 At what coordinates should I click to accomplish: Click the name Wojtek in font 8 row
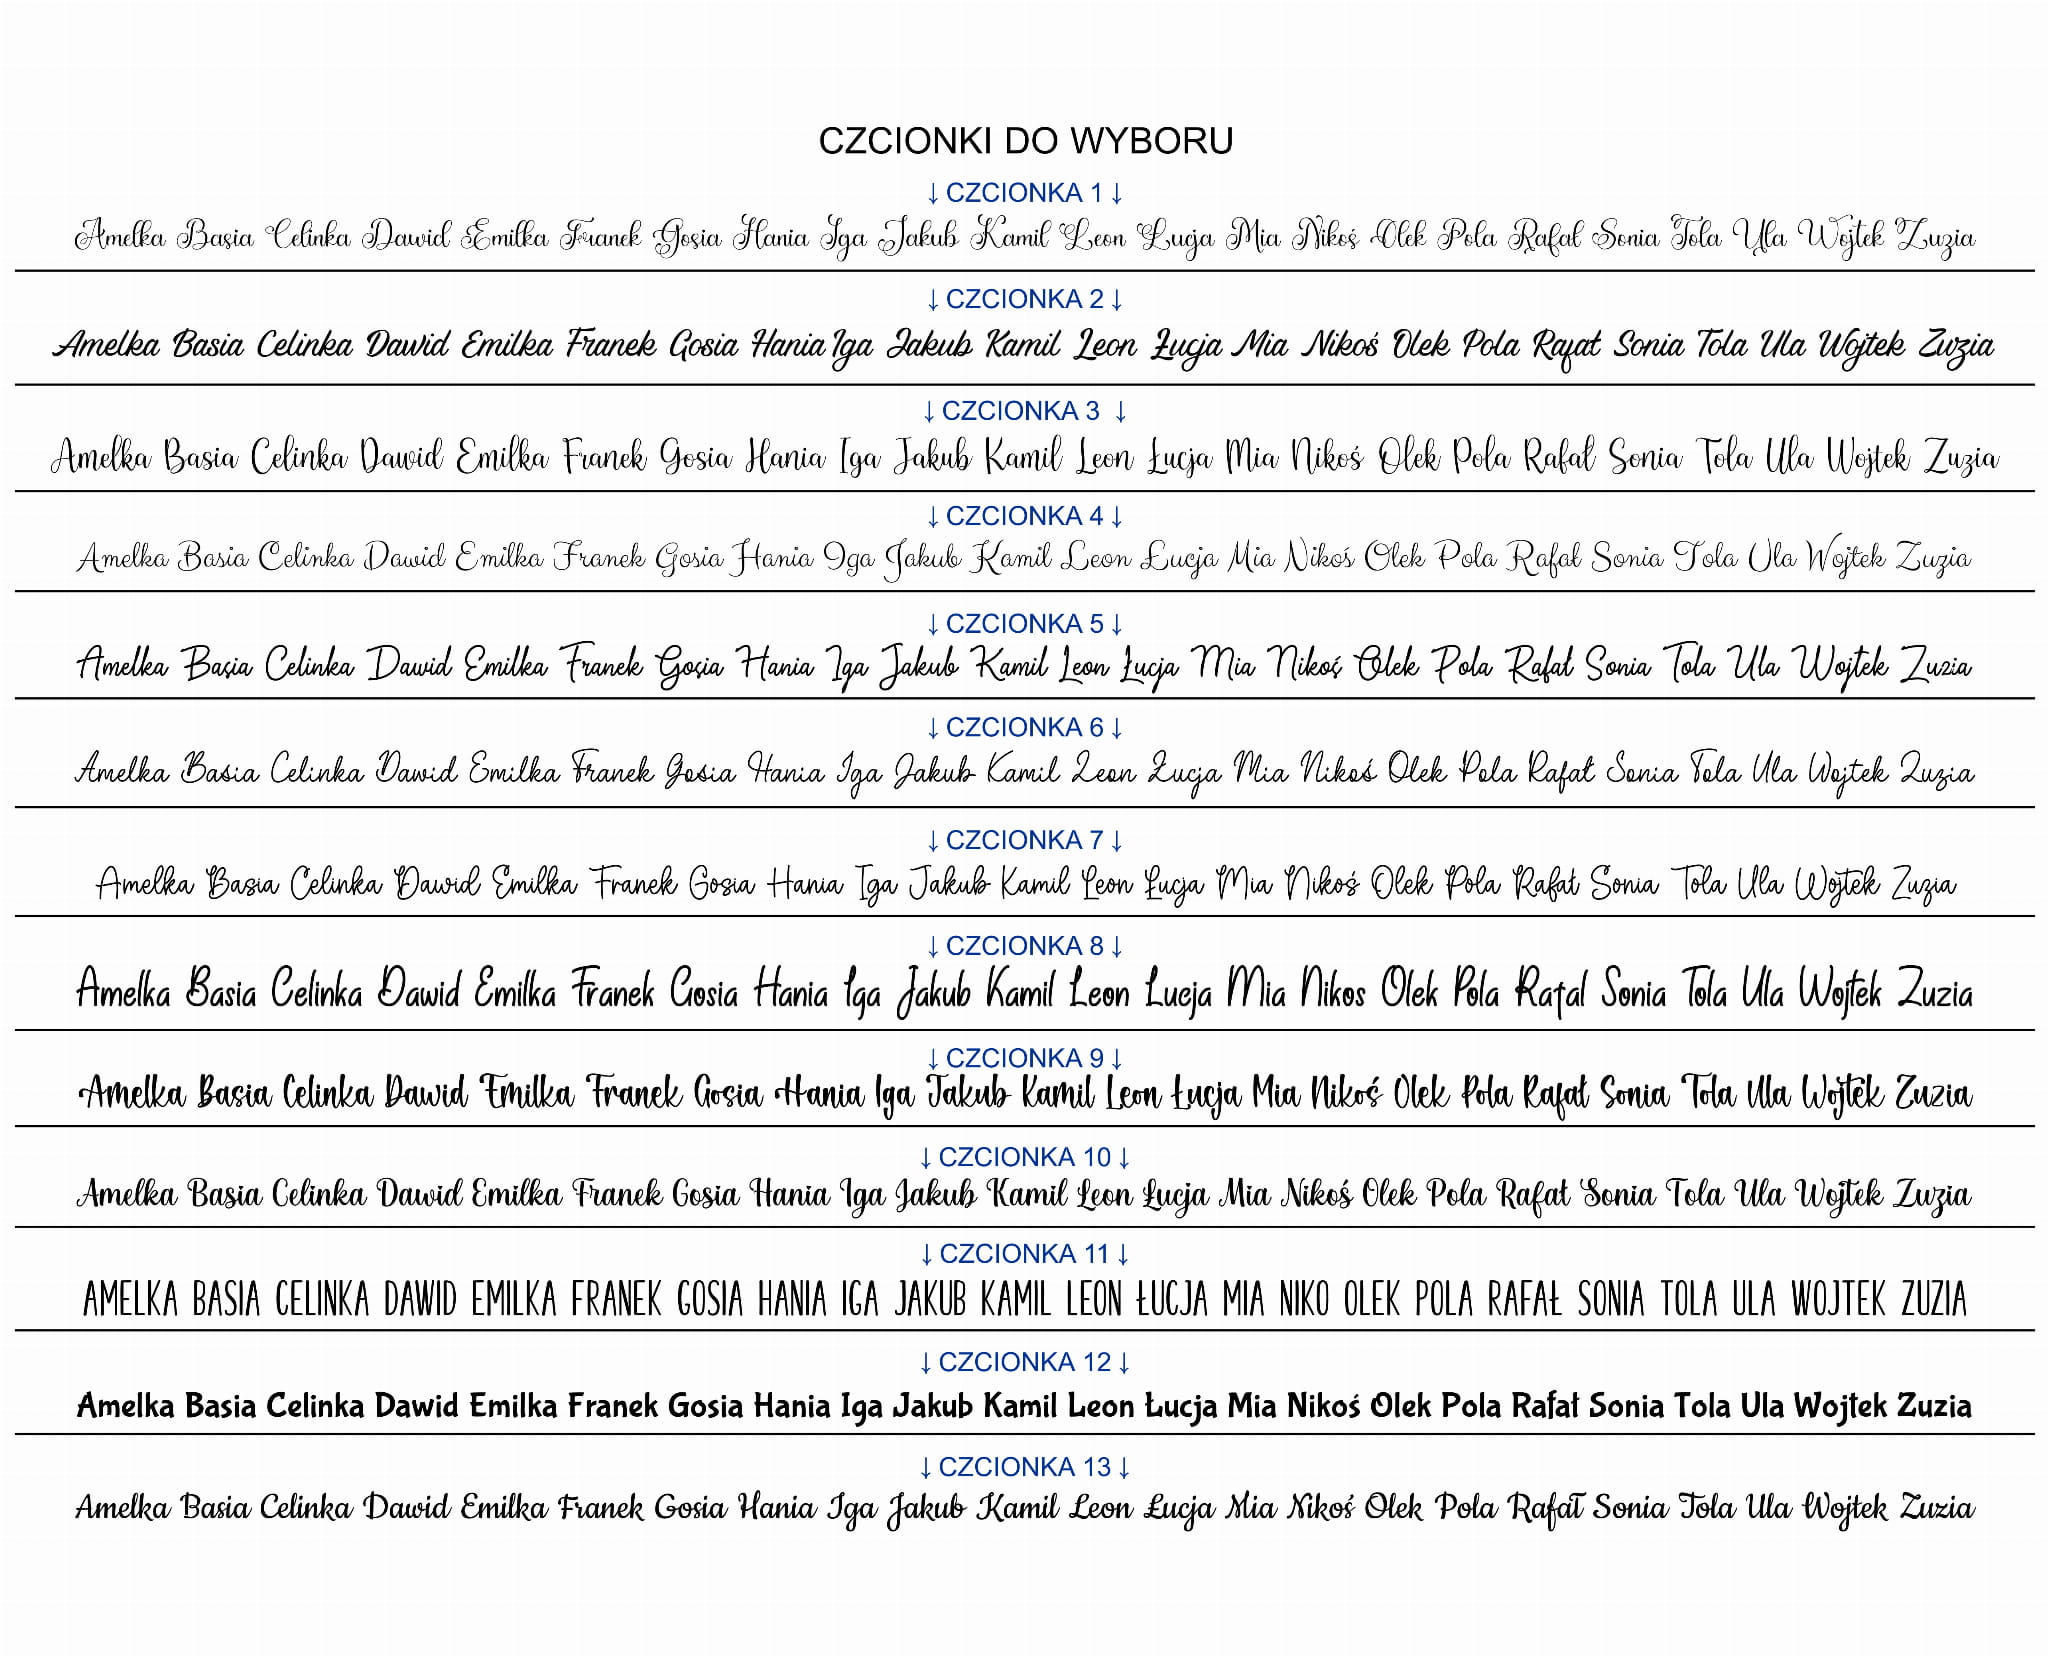point(1839,991)
